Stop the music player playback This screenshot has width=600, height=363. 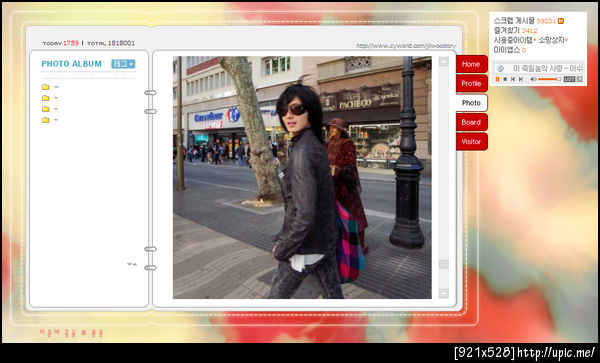[x=505, y=79]
